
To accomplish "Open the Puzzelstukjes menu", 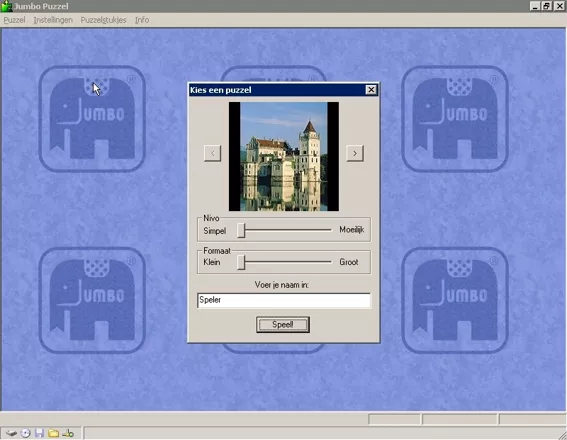I will coord(103,20).
